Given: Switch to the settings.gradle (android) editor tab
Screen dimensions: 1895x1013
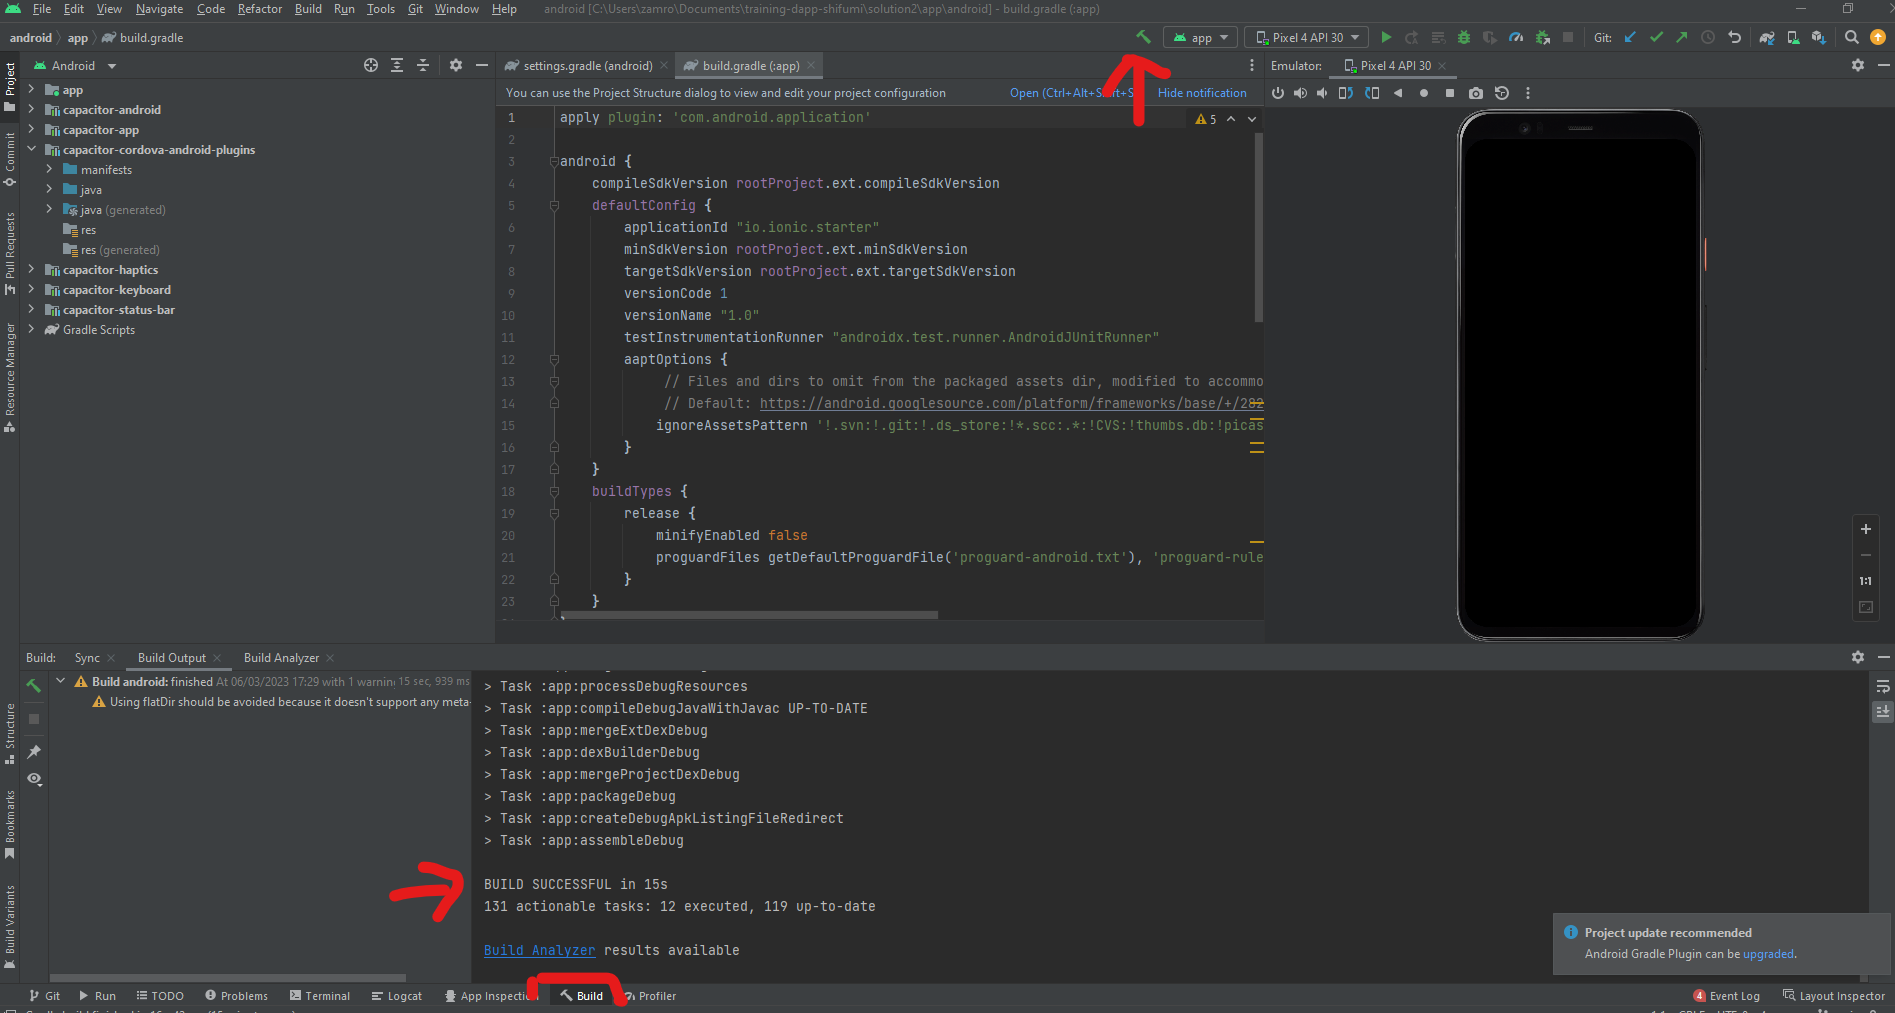Looking at the screenshot, I should pyautogui.click(x=587, y=66).
